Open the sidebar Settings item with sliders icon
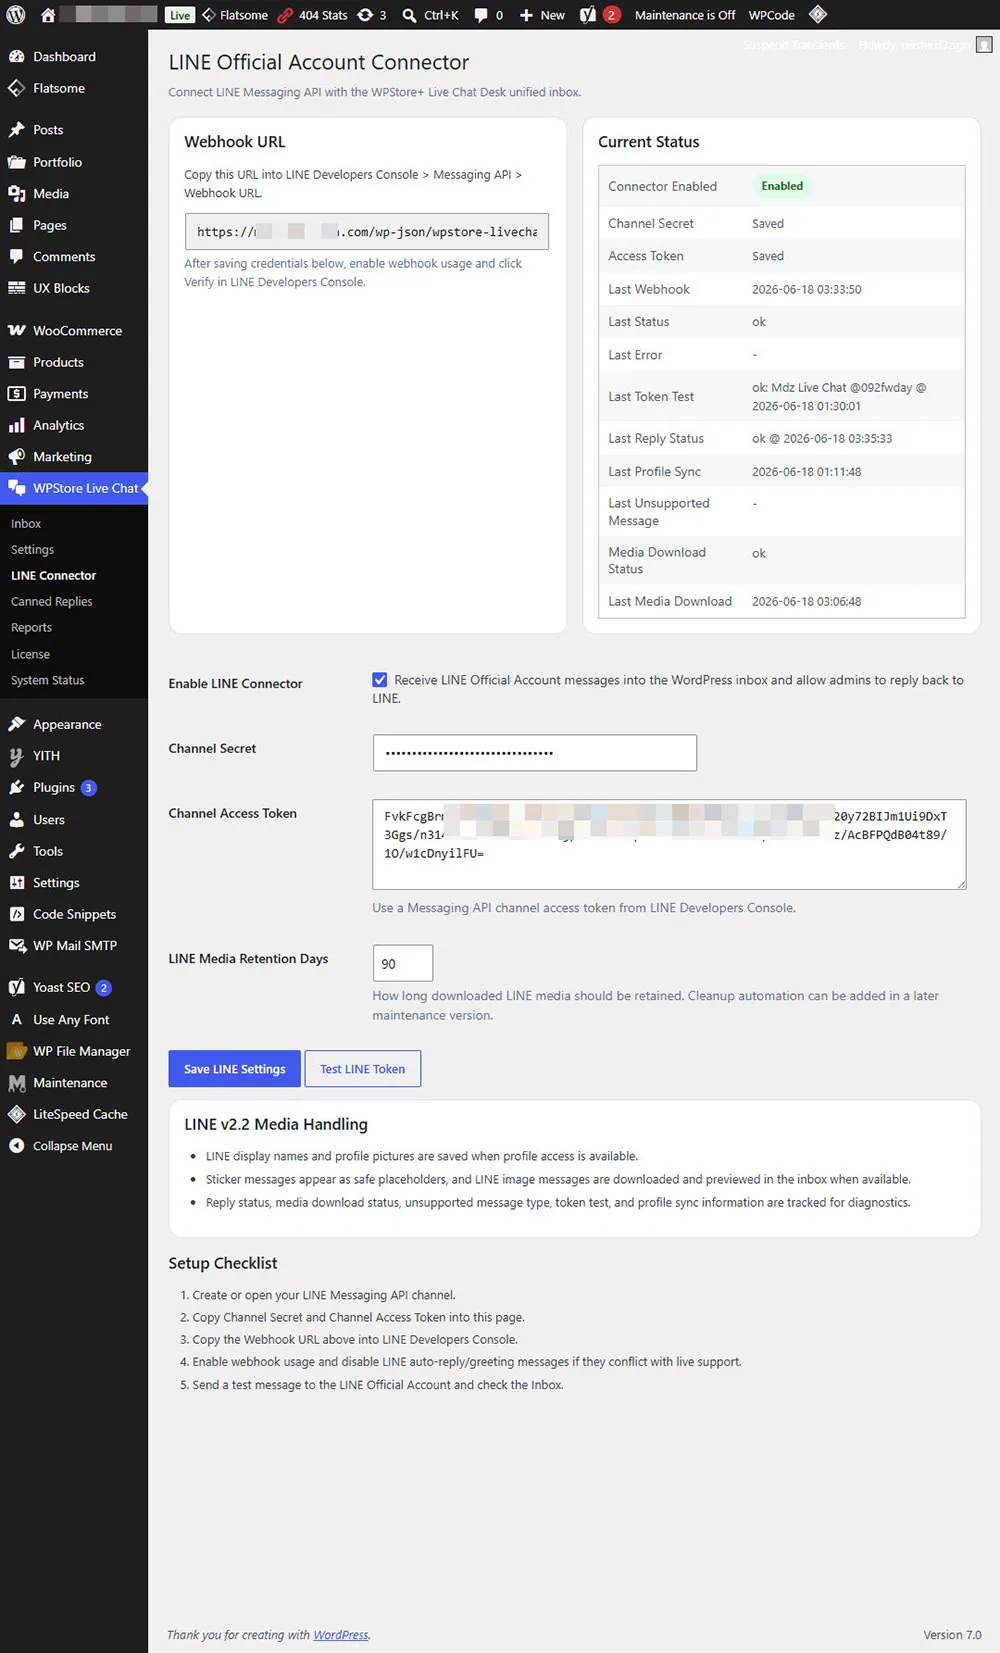 pos(74,883)
